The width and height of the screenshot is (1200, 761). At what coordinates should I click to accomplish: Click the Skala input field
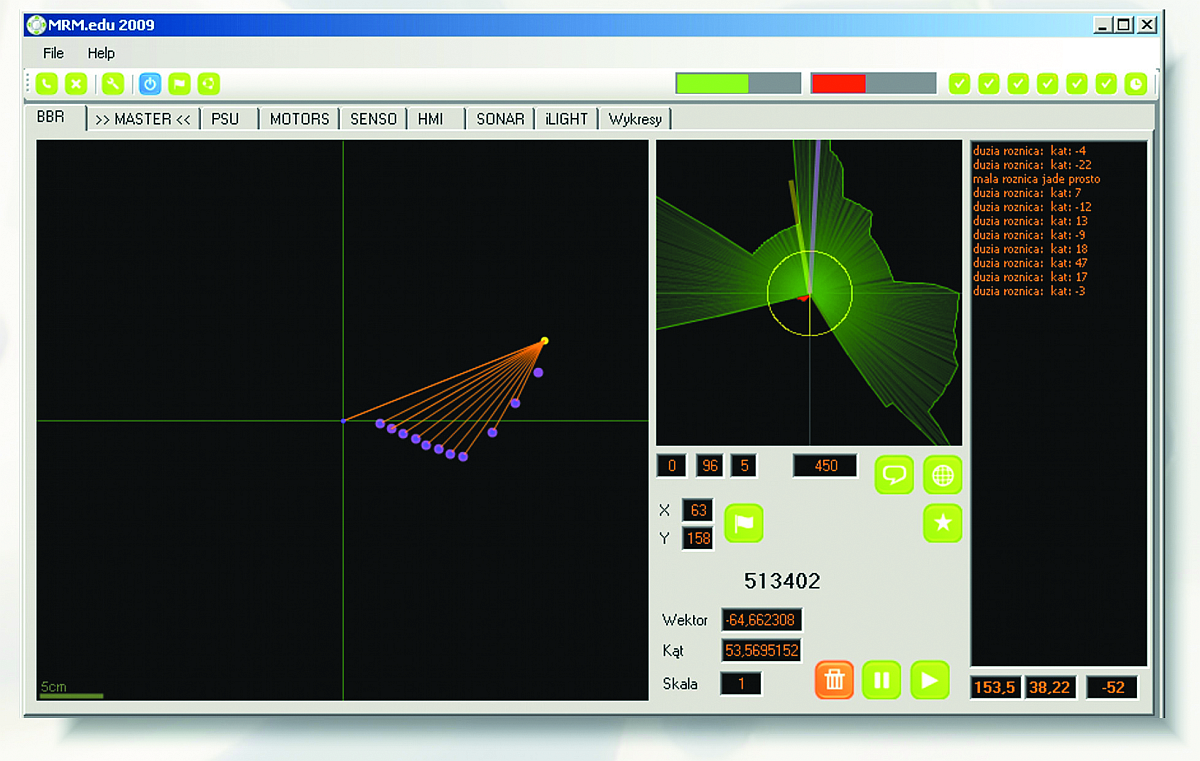click(x=741, y=684)
